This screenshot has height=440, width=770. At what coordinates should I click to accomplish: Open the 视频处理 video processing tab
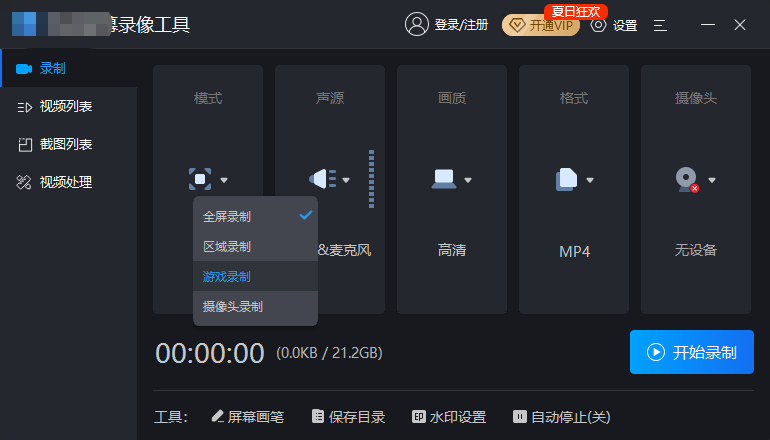click(69, 182)
